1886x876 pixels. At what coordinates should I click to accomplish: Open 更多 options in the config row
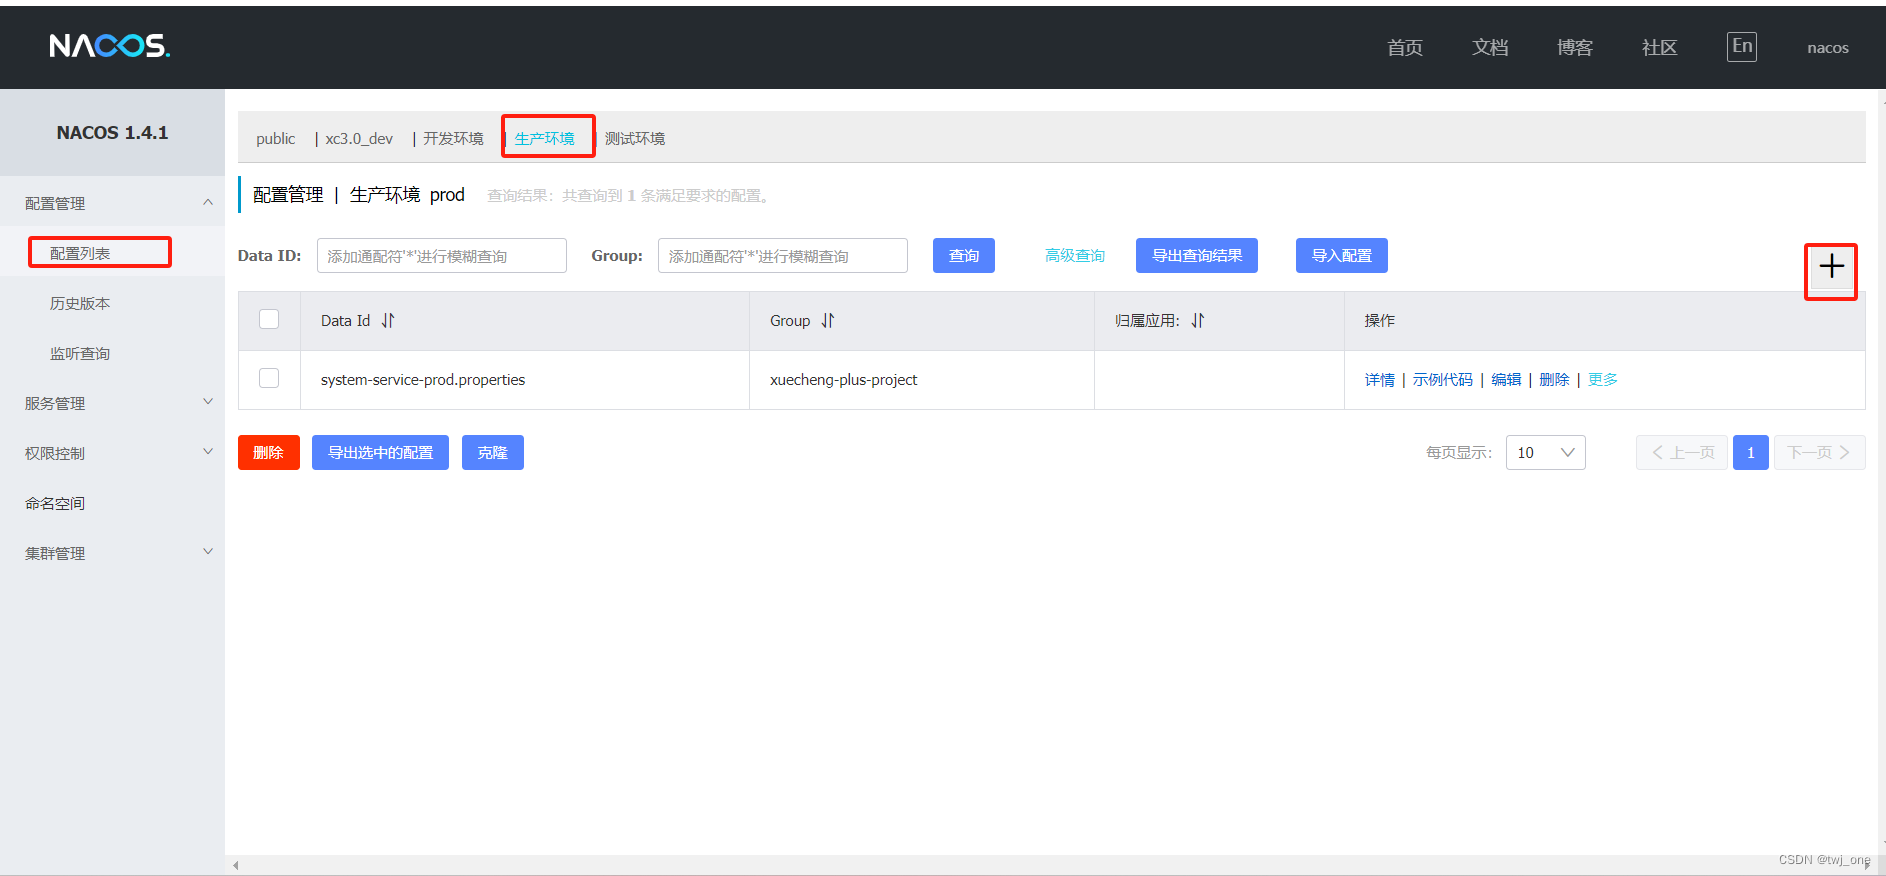click(1603, 380)
